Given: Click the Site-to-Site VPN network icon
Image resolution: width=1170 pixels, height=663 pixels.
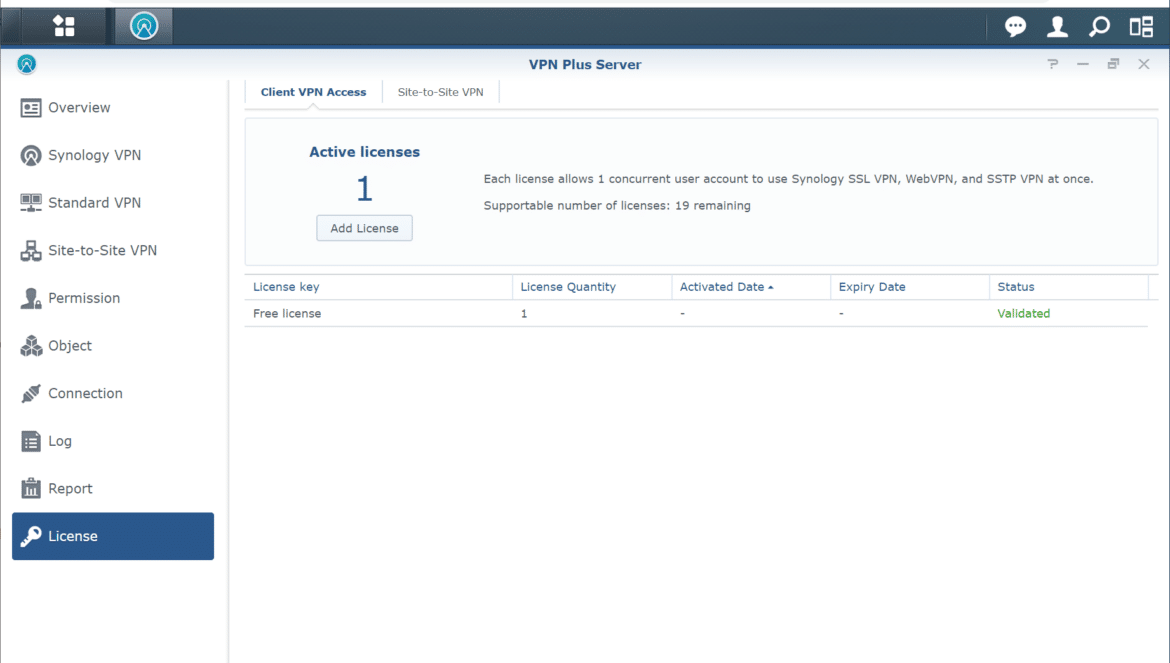Looking at the screenshot, I should pyautogui.click(x=31, y=251).
